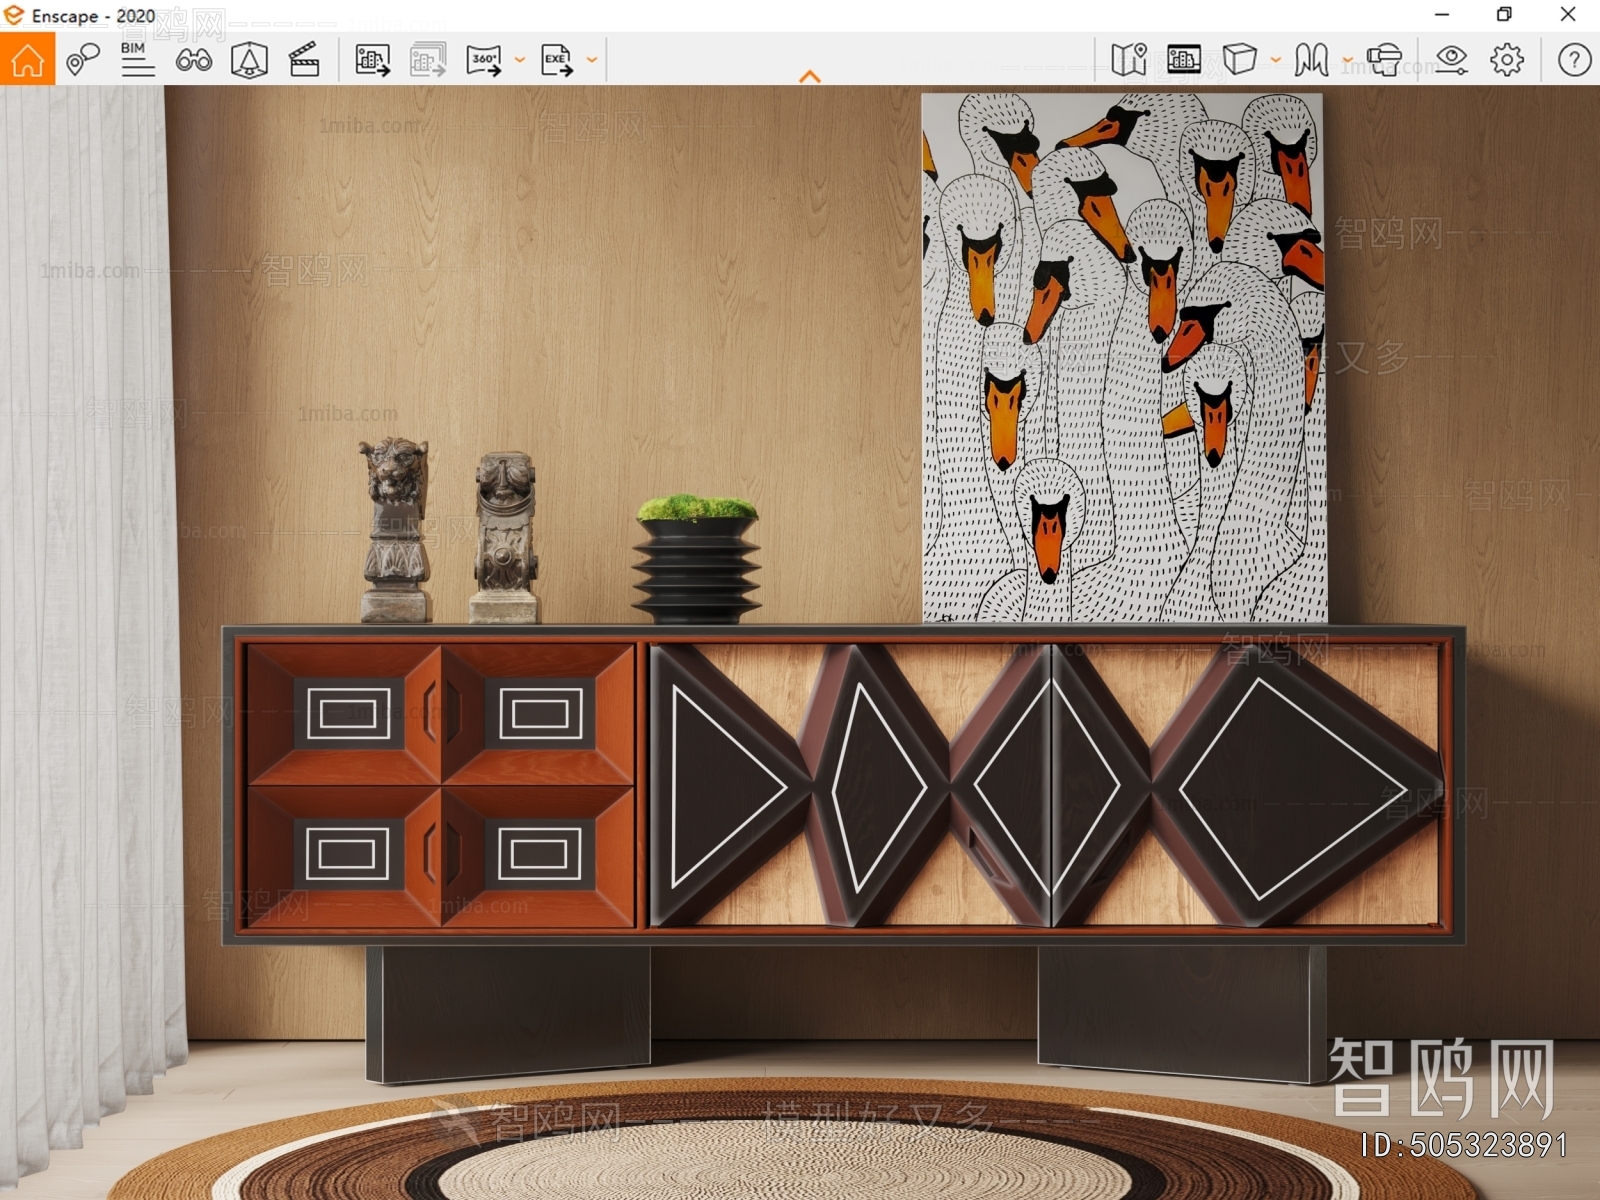Expand the EXE export options arrow
The image size is (1600, 1200).
[x=592, y=60]
